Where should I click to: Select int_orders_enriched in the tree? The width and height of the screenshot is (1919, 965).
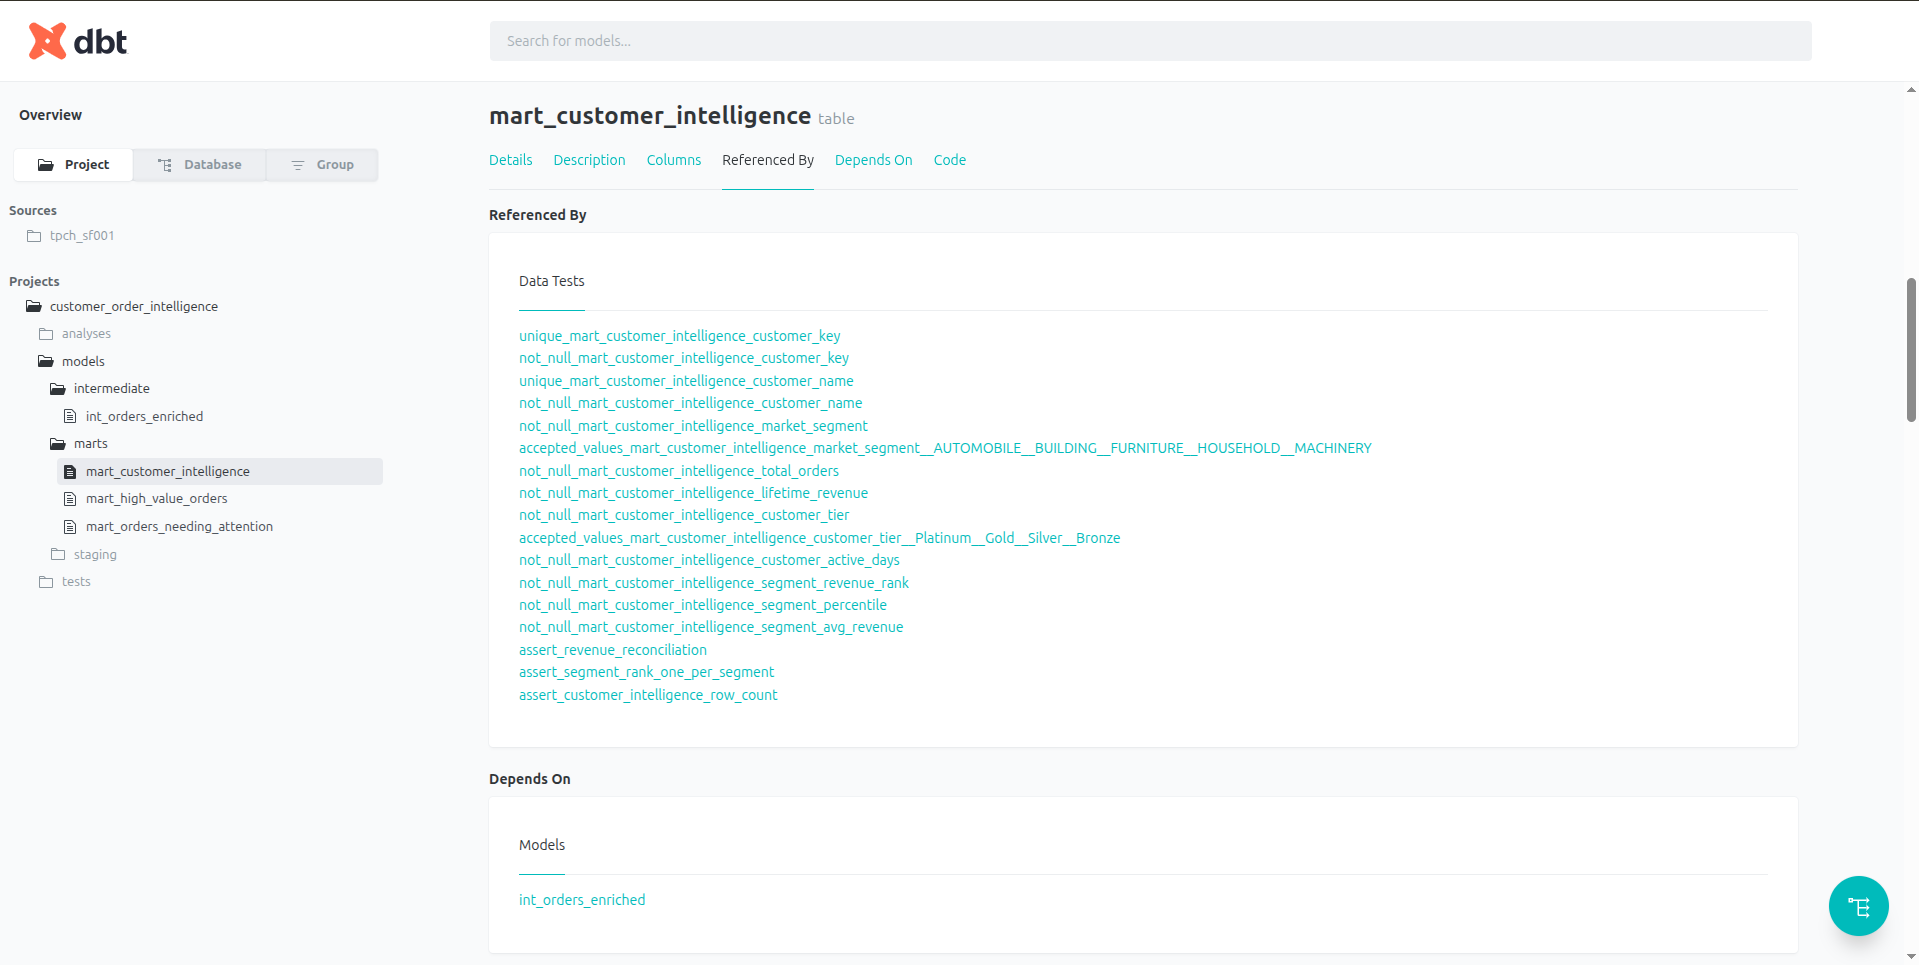click(144, 417)
